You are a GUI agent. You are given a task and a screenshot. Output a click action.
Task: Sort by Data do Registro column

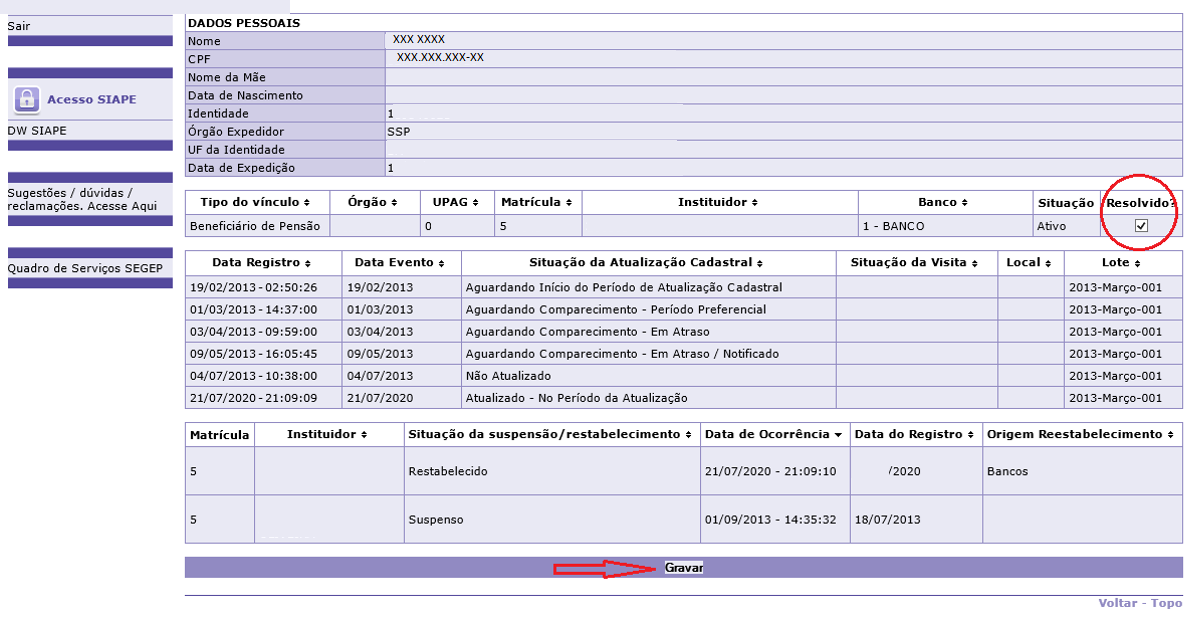pos(915,434)
